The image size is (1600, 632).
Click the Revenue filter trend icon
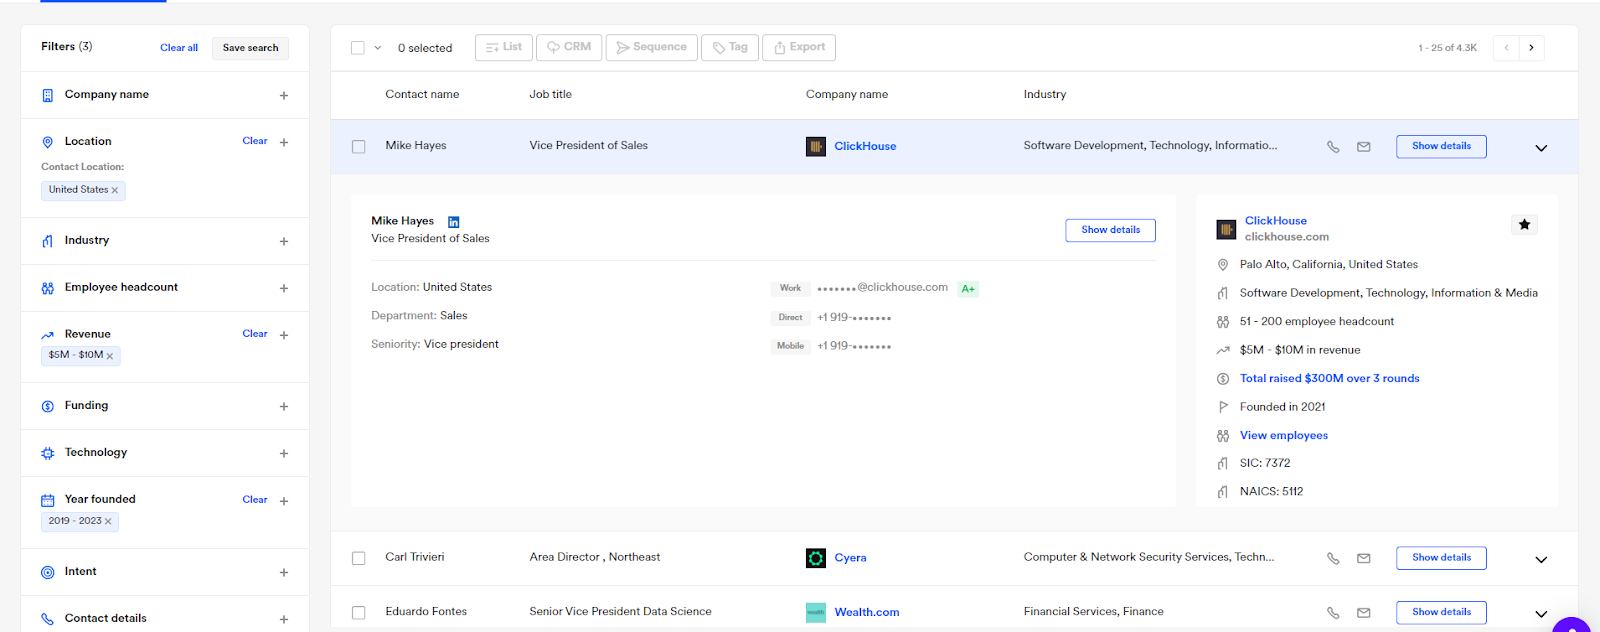click(47, 335)
